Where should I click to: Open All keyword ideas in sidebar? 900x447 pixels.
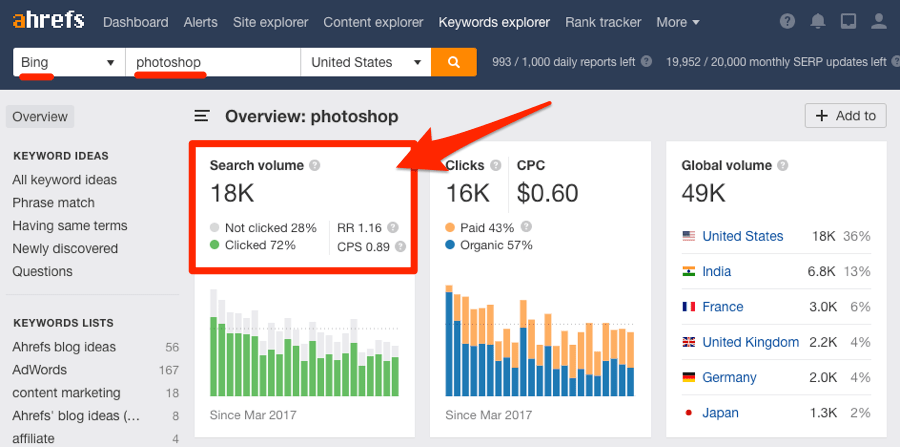pos(64,180)
